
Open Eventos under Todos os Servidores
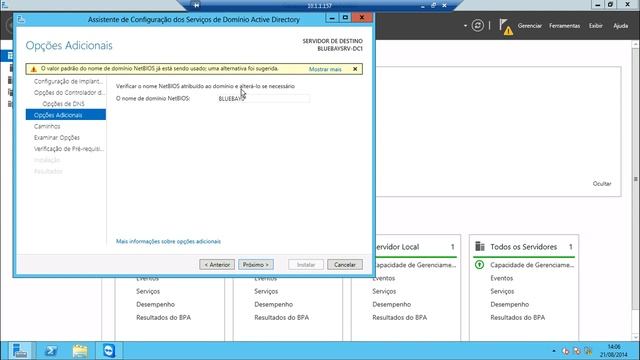(x=501, y=278)
